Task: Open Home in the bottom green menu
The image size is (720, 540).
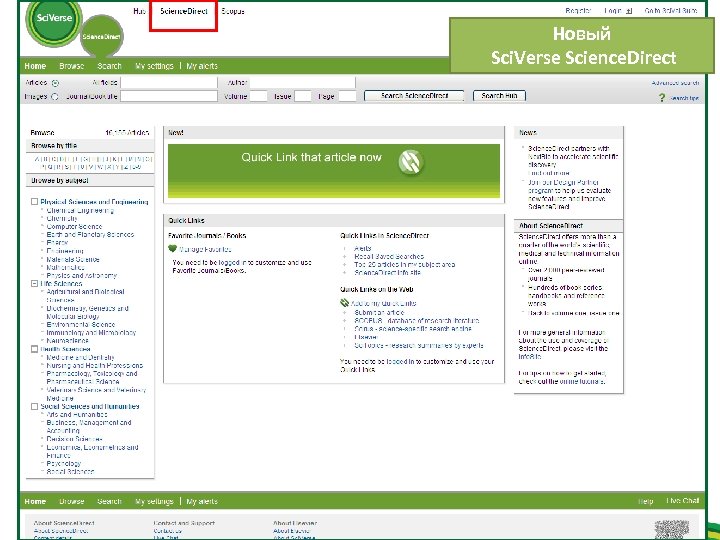Action: point(35,501)
